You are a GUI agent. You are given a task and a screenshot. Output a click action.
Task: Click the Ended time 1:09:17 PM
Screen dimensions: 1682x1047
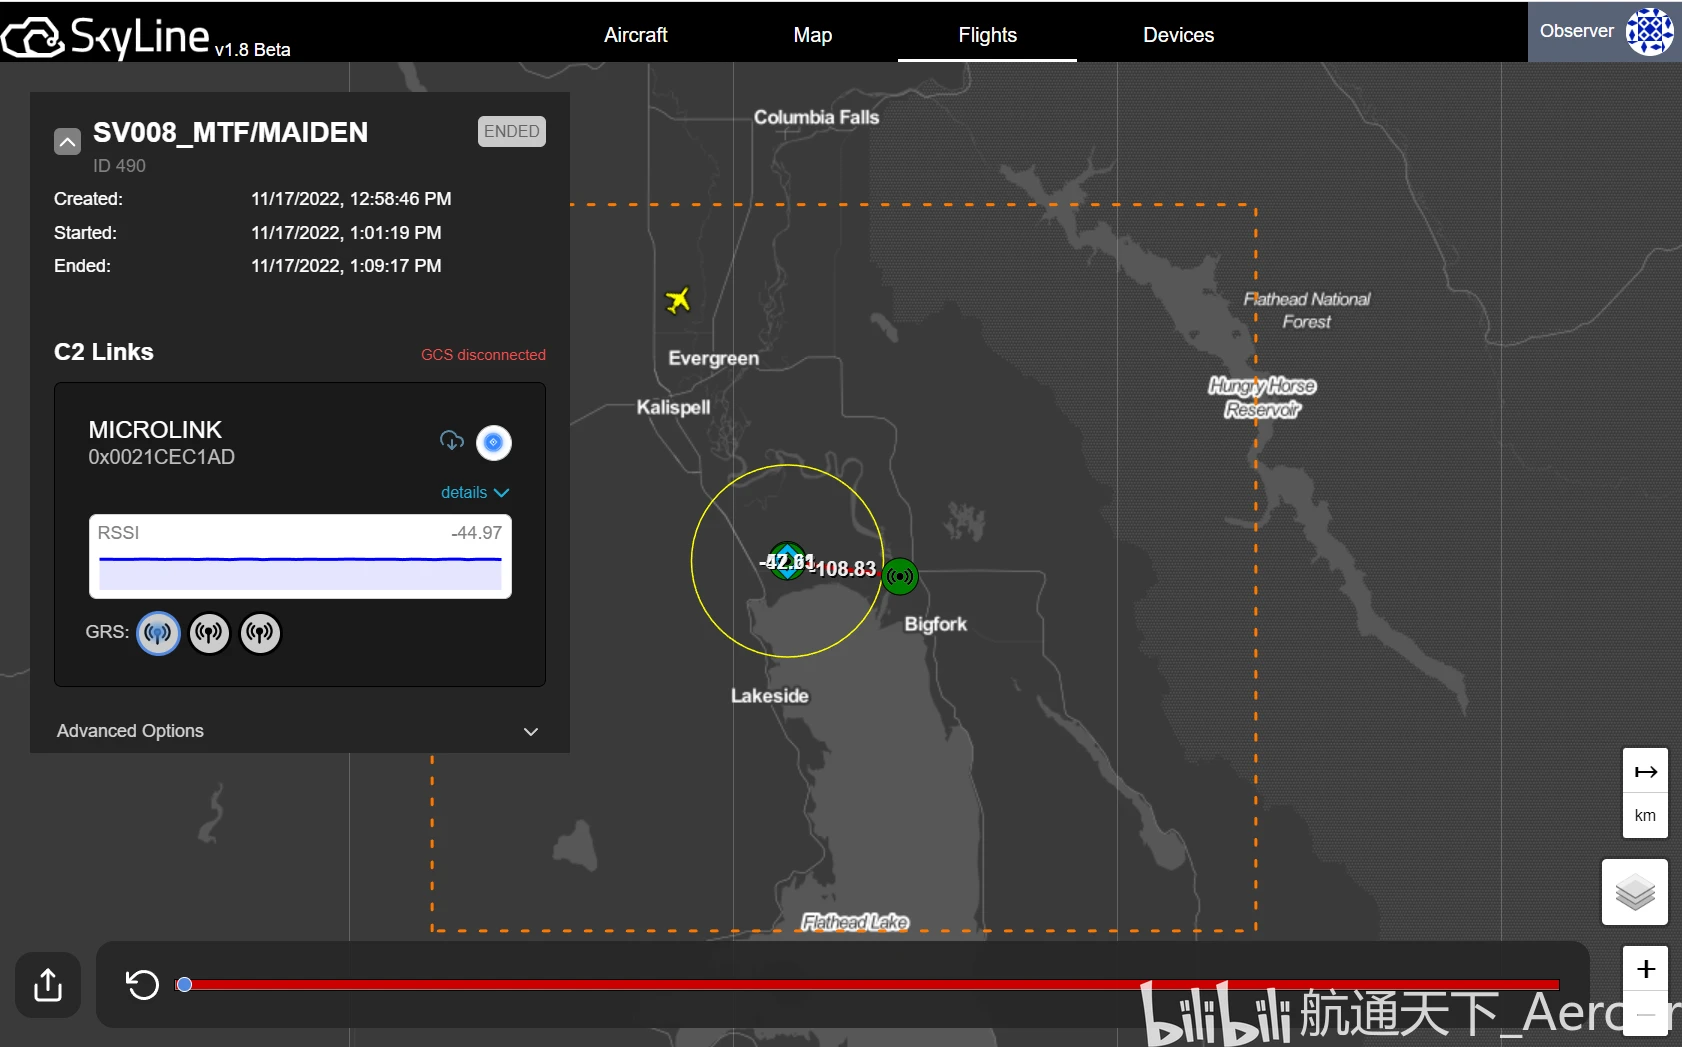(x=346, y=266)
